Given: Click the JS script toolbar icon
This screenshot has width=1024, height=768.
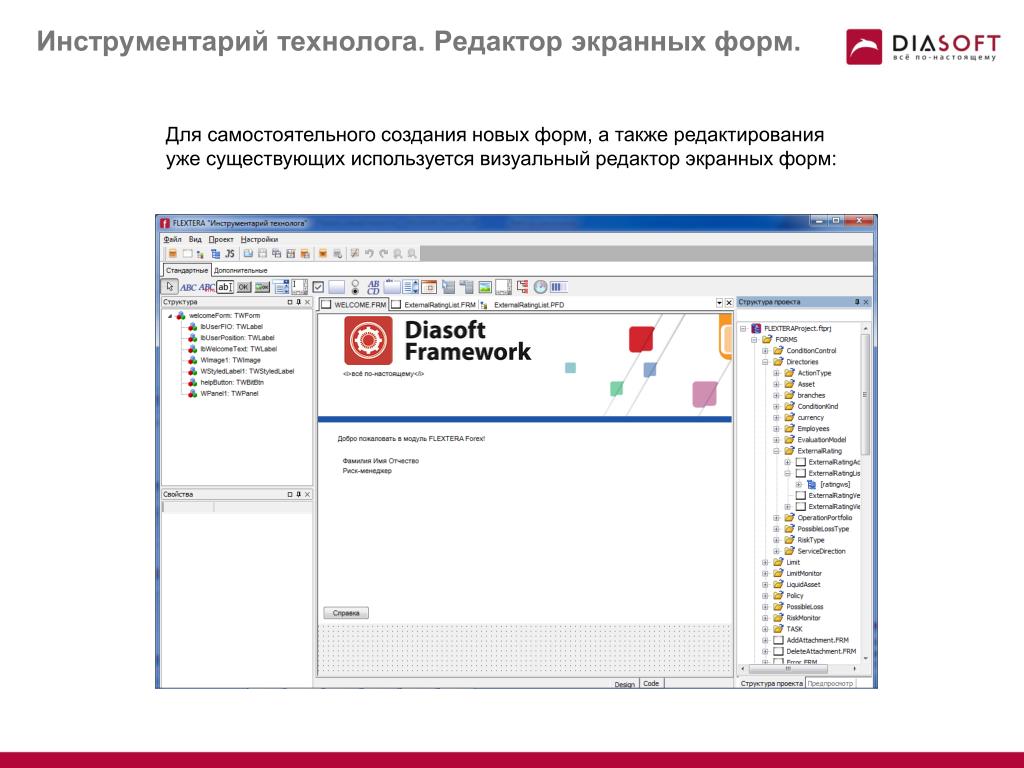Looking at the screenshot, I should [x=230, y=253].
